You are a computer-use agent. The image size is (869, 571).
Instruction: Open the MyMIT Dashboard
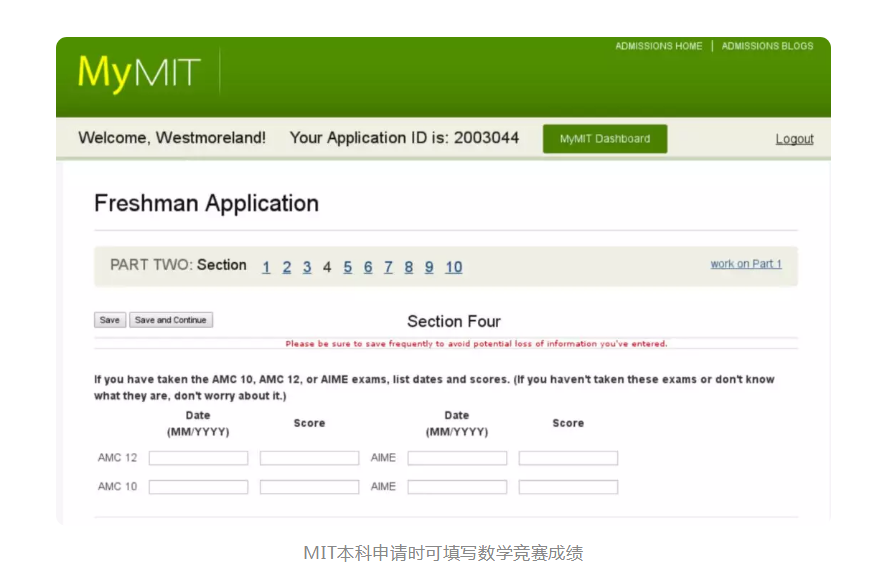[x=604, y=139]
